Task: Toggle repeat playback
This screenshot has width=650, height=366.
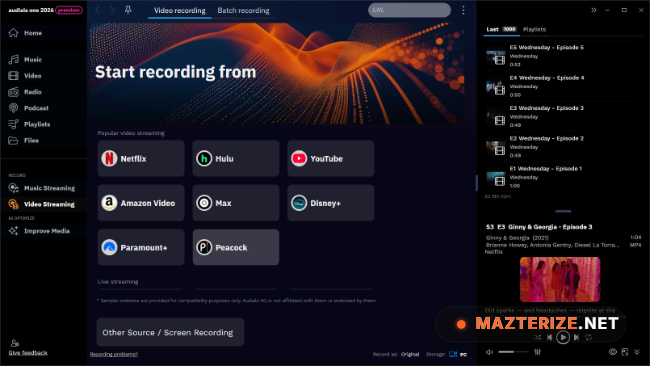Action: [x=588, y=337]
